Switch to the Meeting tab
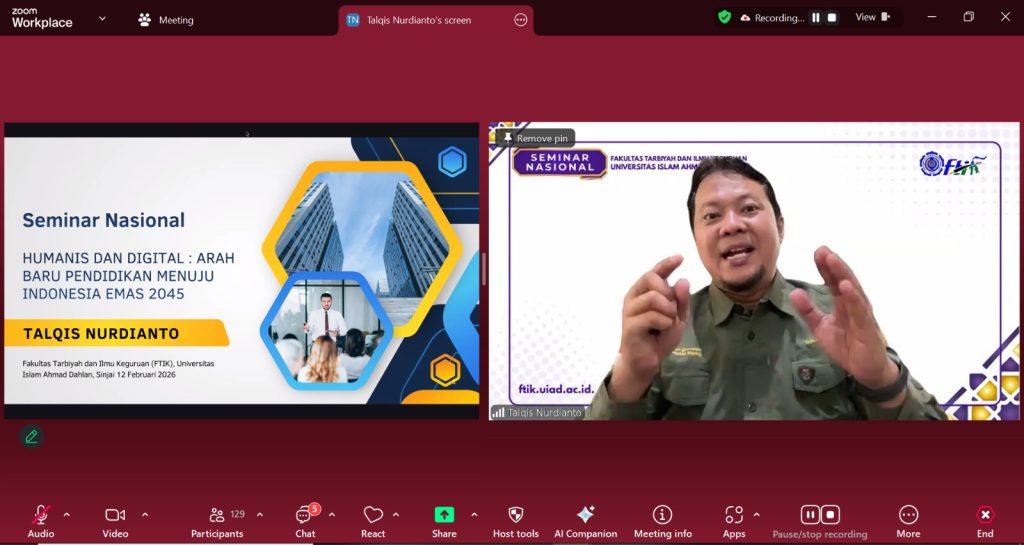 pos(166,20)
